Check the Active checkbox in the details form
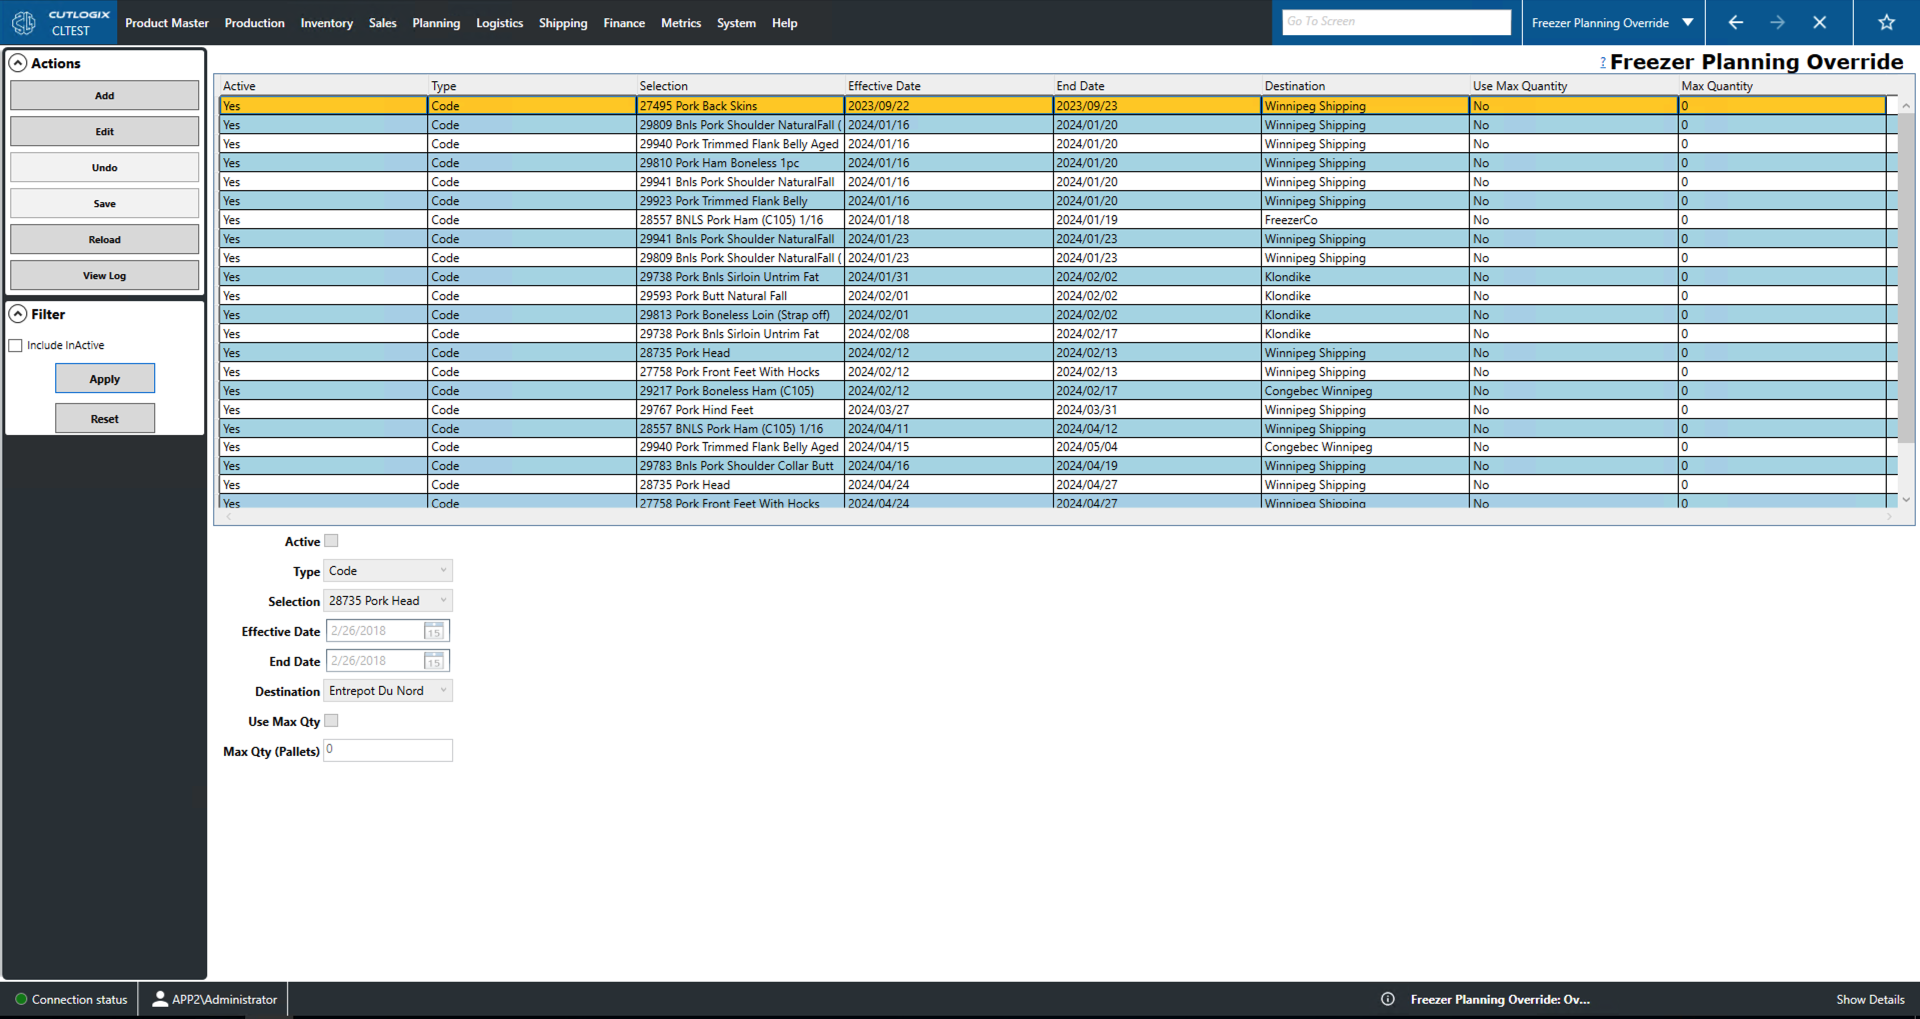 [330, 540]
